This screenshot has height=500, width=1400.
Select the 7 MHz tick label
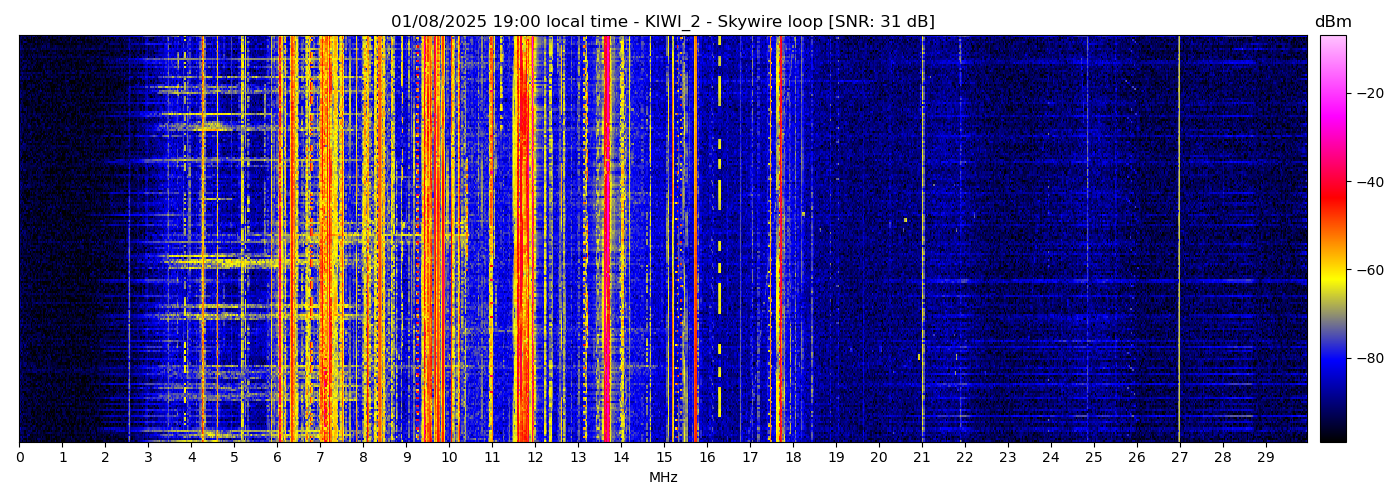pos(320,458)
